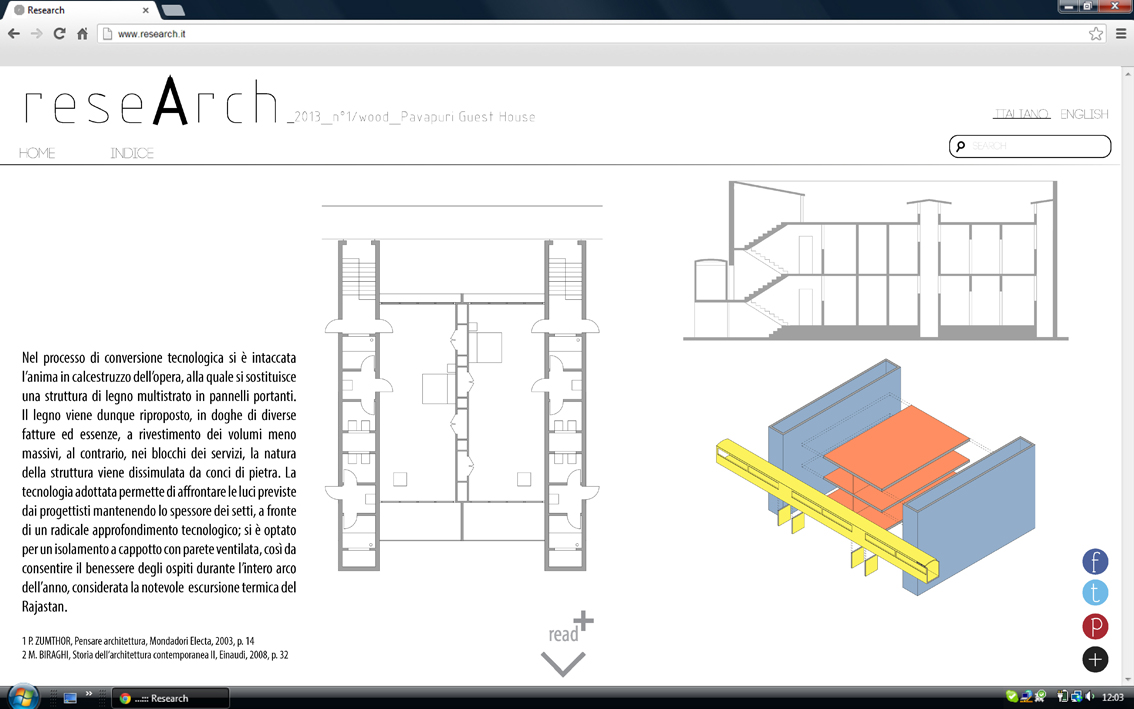Click the researAch site logo
1134x709 pixels.
pos(150,104)
